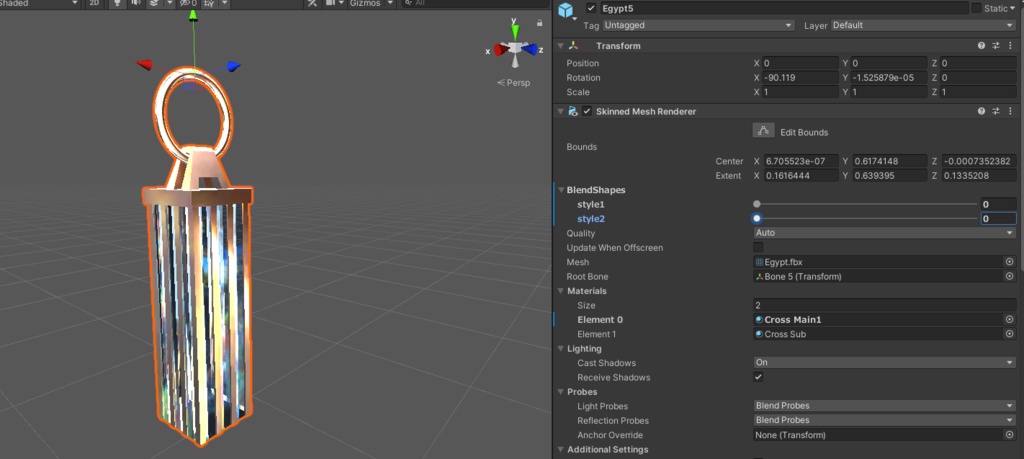Collapse the Additional Settings section
Screen dimensions: 1024x459
561,449
